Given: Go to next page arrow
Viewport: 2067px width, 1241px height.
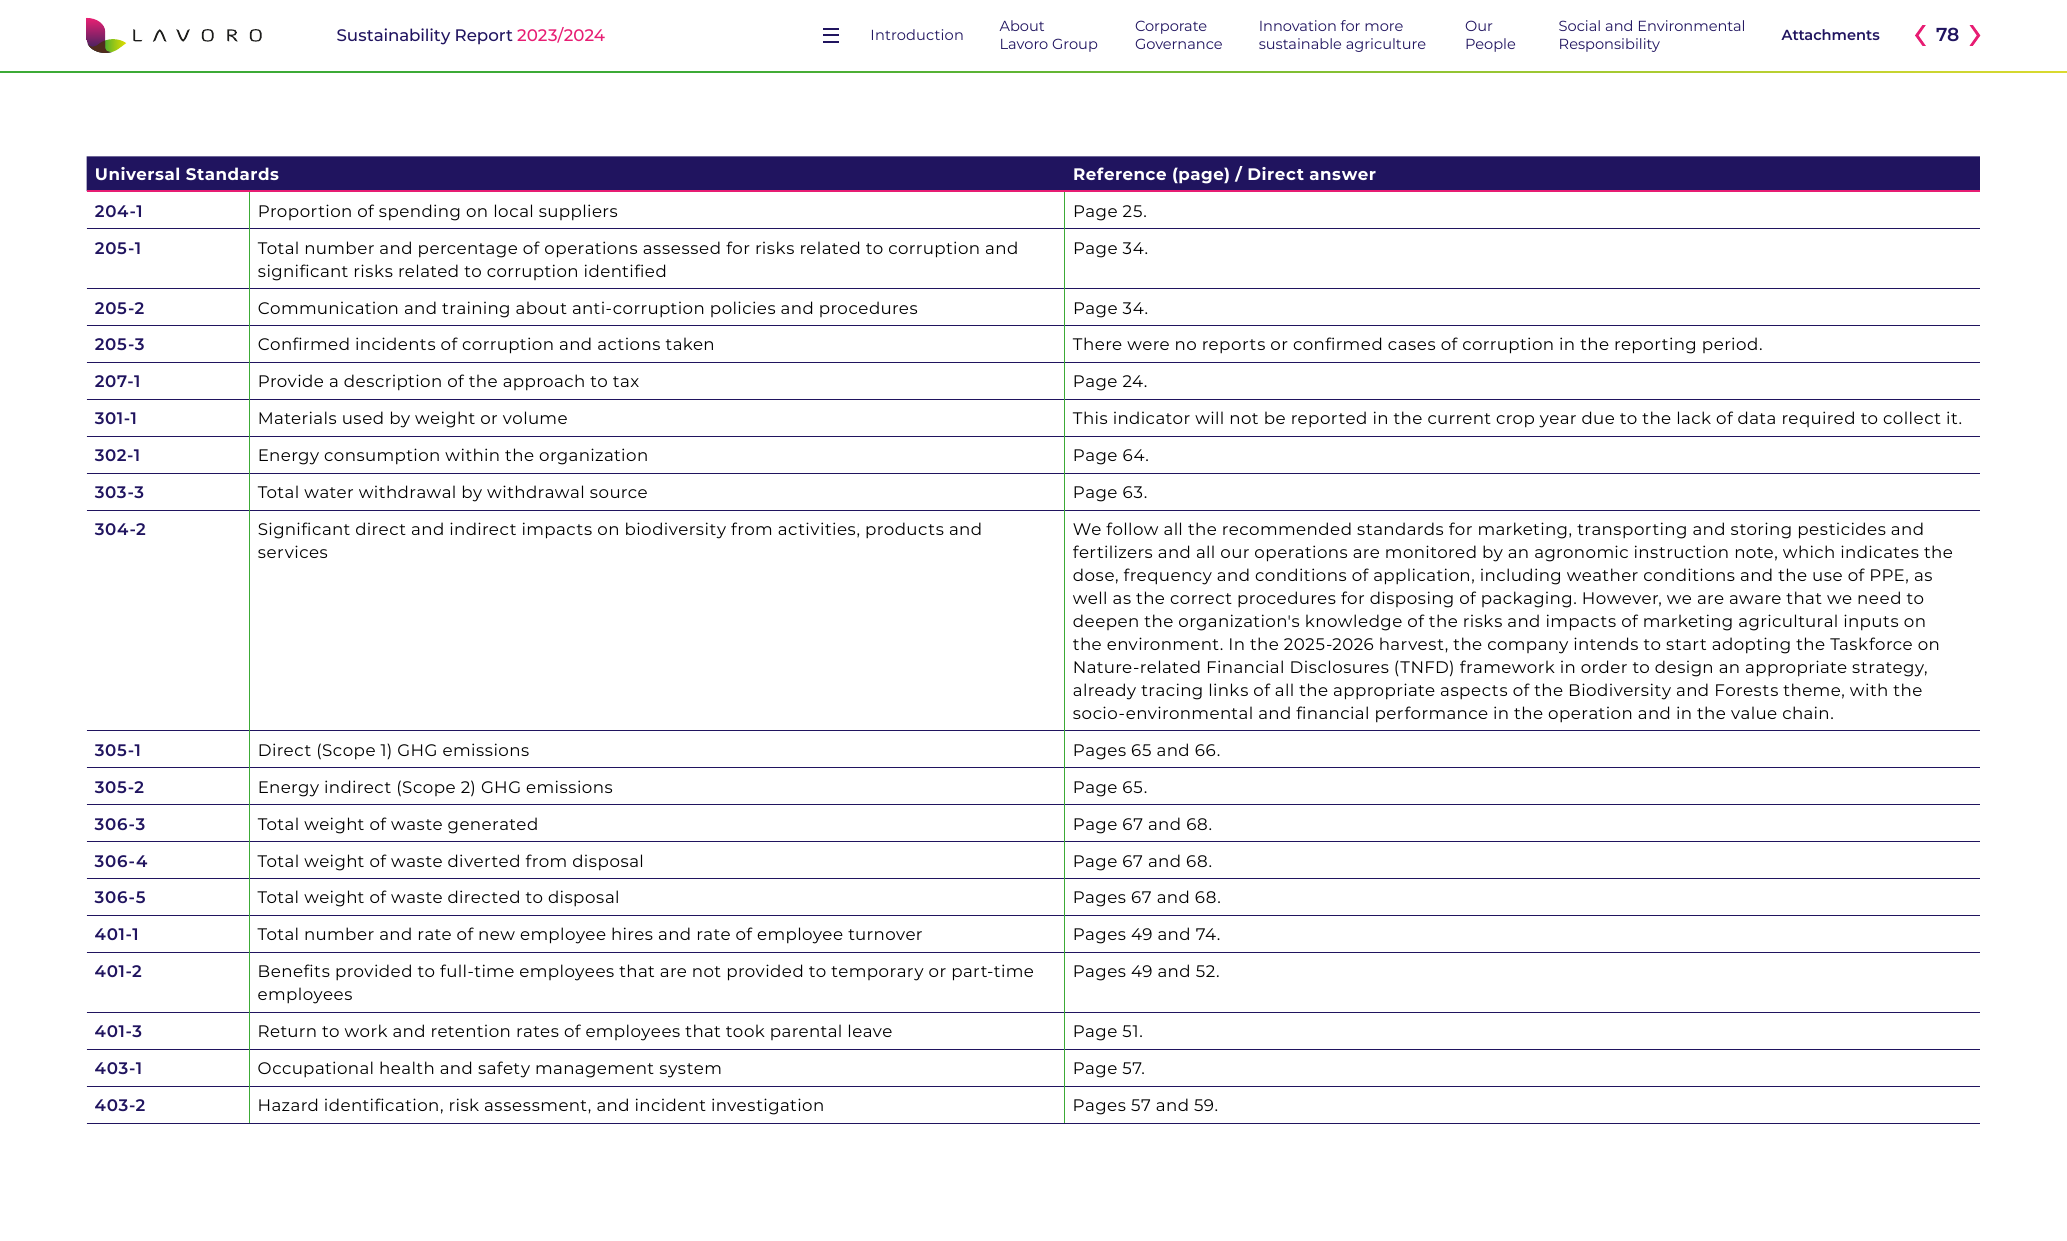Looking at the screenshot, I should coord(1974,35).
